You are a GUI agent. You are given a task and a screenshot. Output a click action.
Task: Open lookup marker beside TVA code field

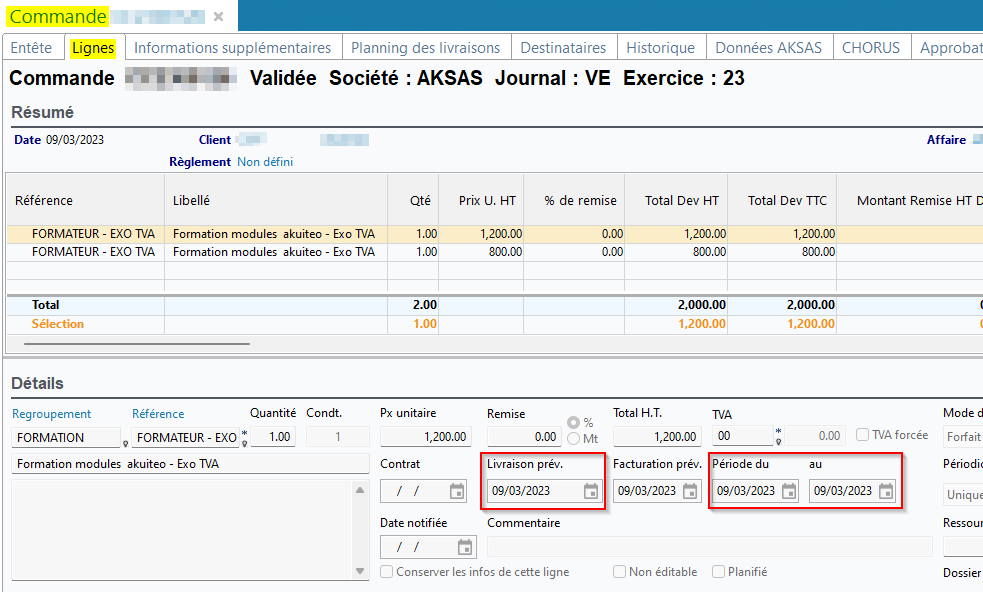[x=779, y=442]
